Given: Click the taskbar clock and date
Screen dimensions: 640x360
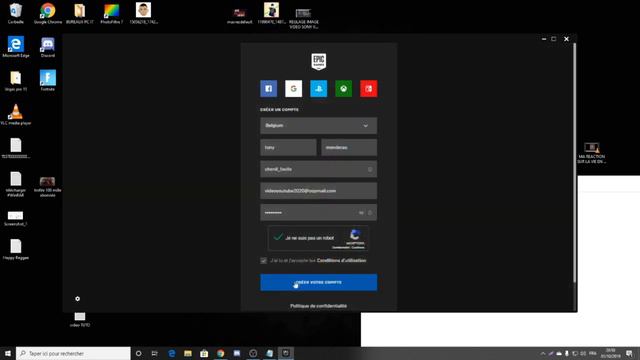Looking at the screenshot, I should (x=611, y=353).
